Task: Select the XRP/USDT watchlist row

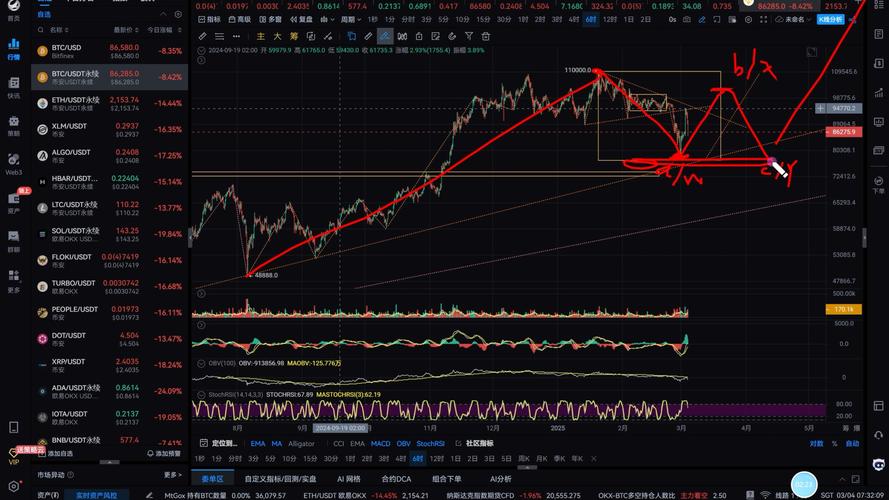Action: pos(109,365)
